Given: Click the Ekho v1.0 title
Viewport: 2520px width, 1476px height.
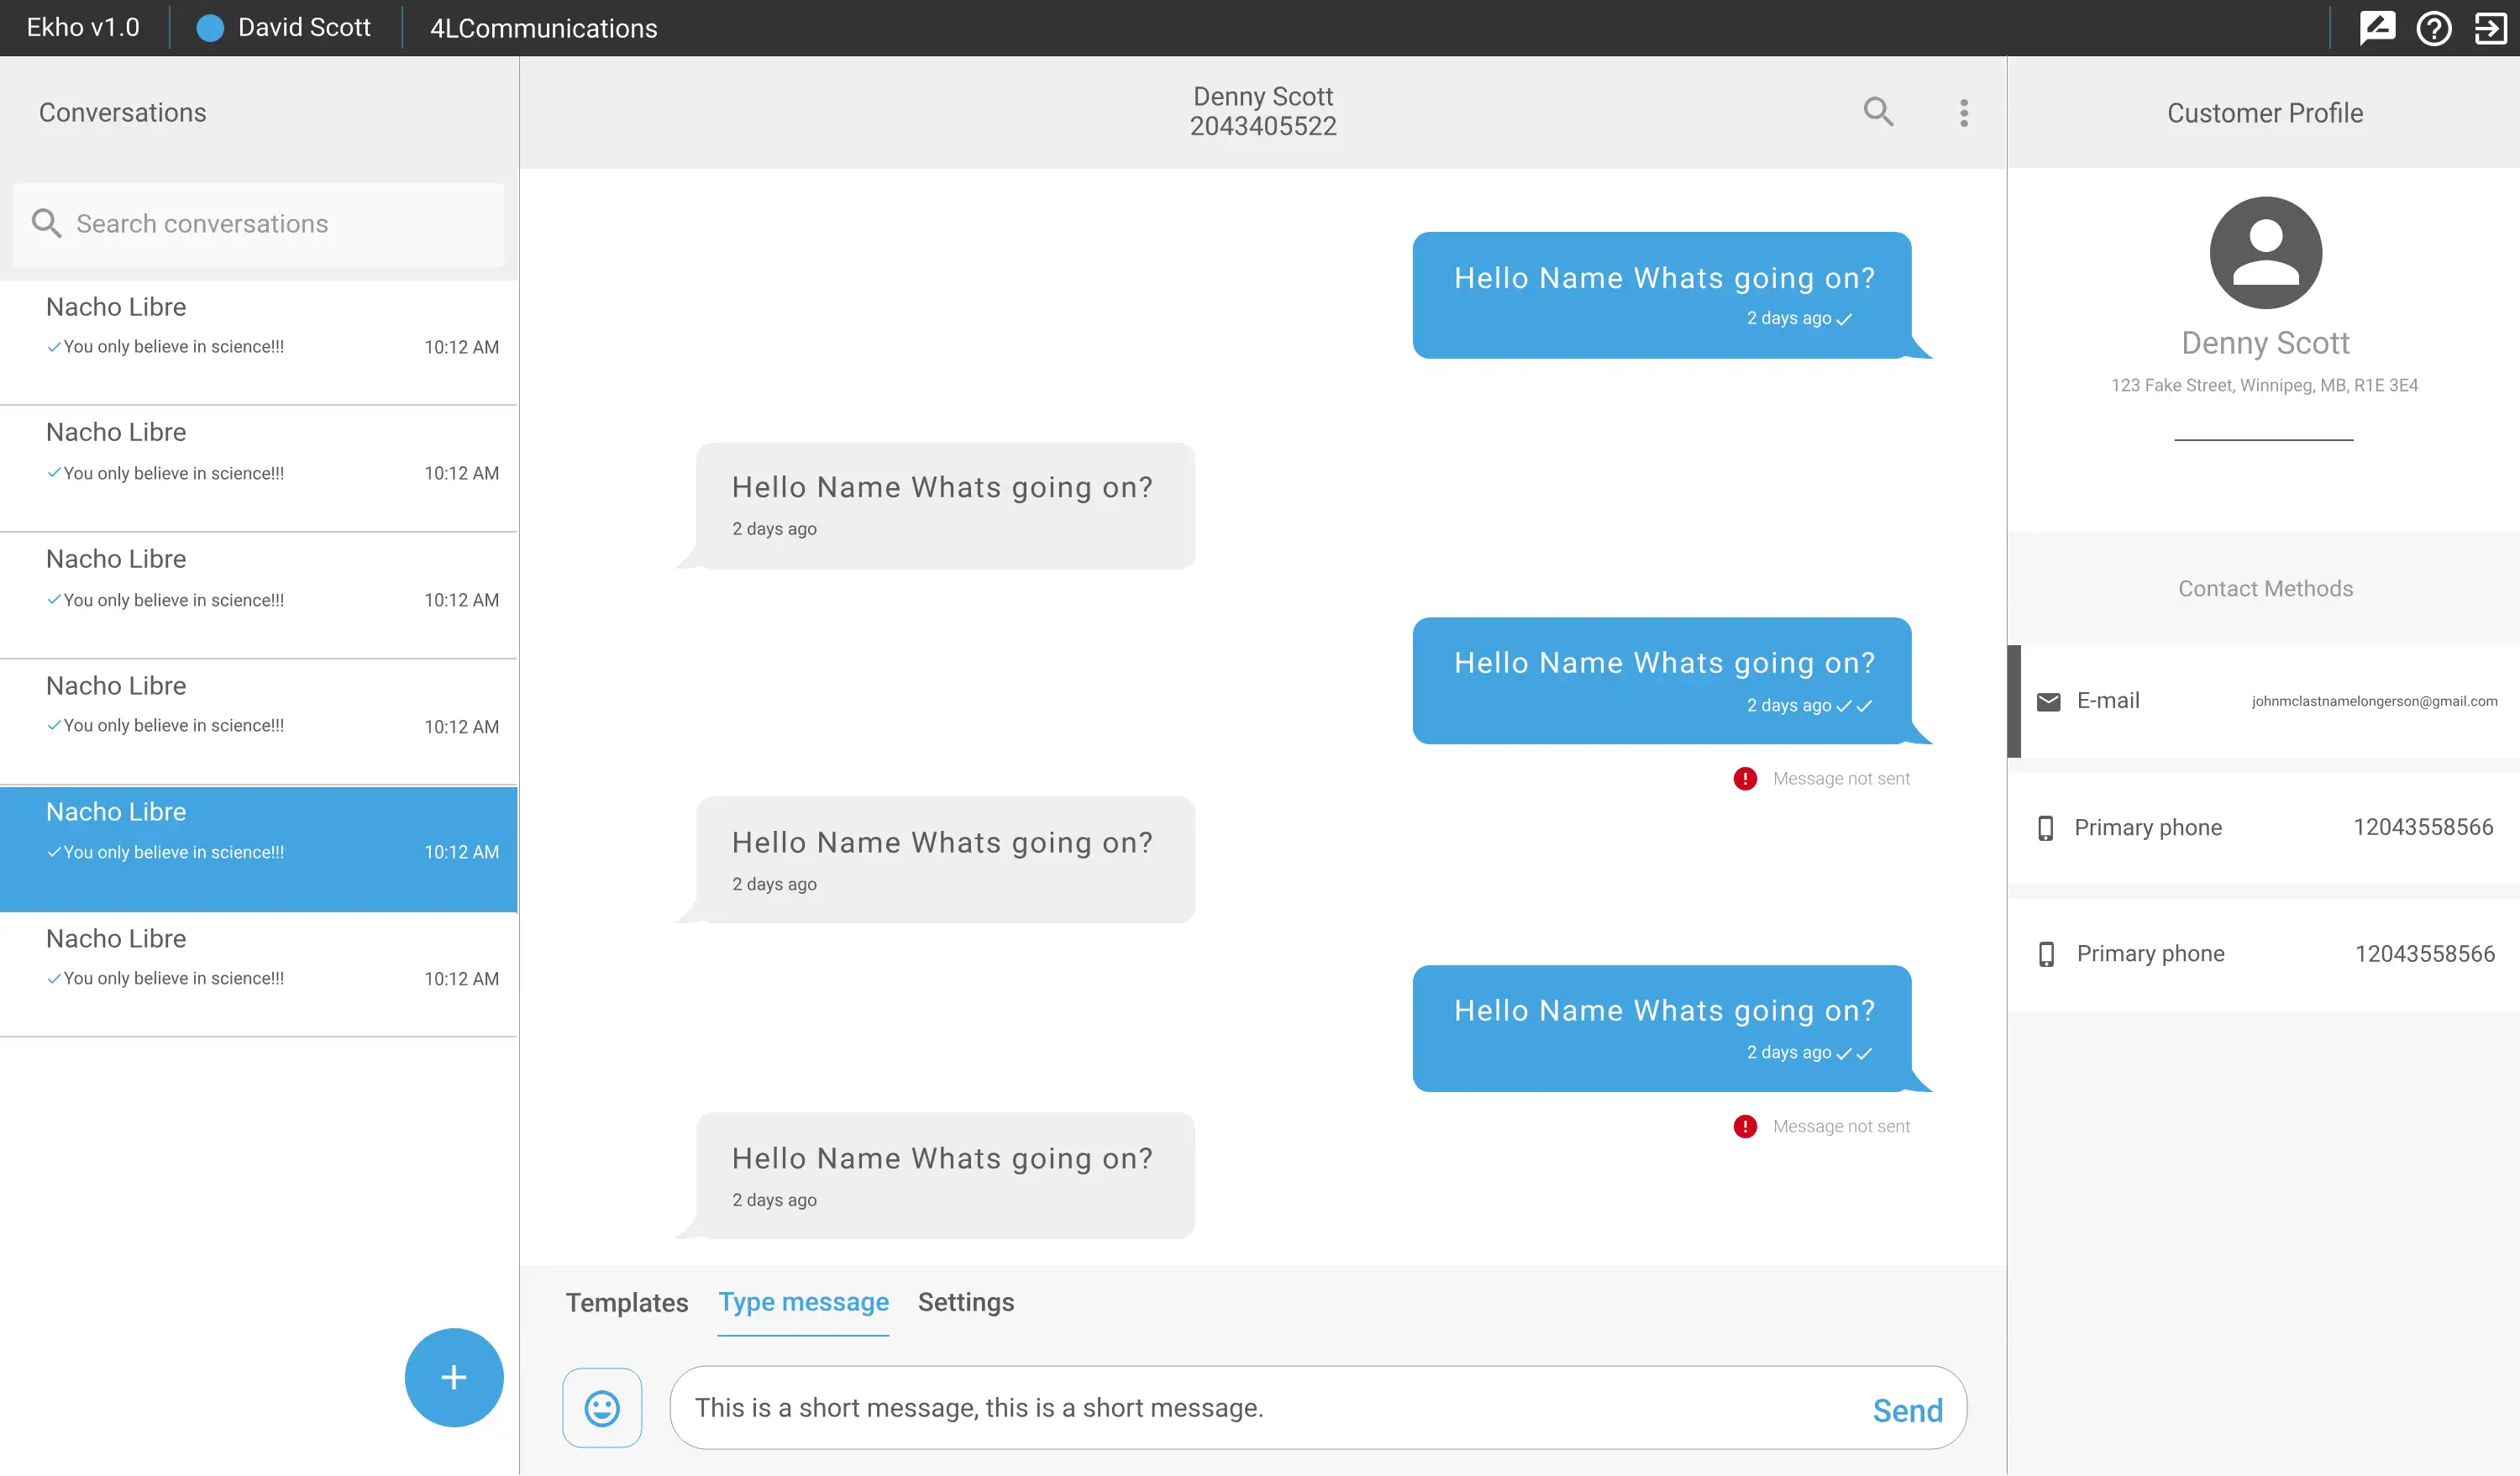Looking at the screenshot, I should tap(83, 27).
